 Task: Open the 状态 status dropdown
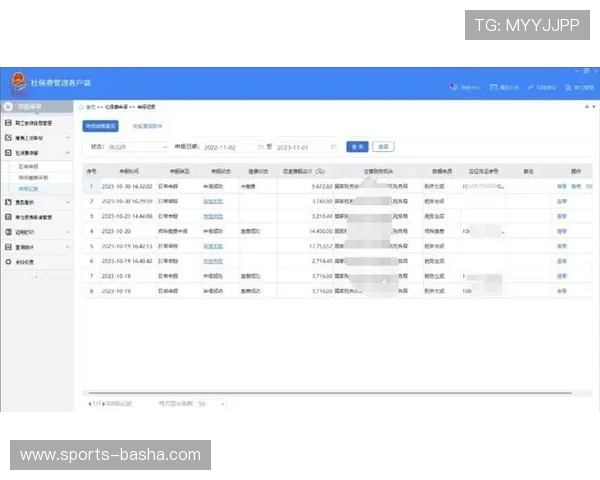tap(138, 147)
